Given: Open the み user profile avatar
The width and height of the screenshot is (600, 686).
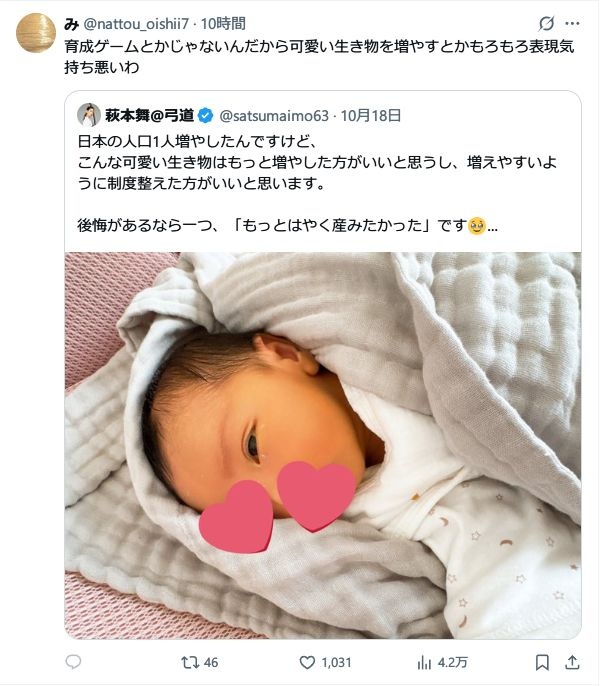Looking at the screenshot, I should point(36,33).
